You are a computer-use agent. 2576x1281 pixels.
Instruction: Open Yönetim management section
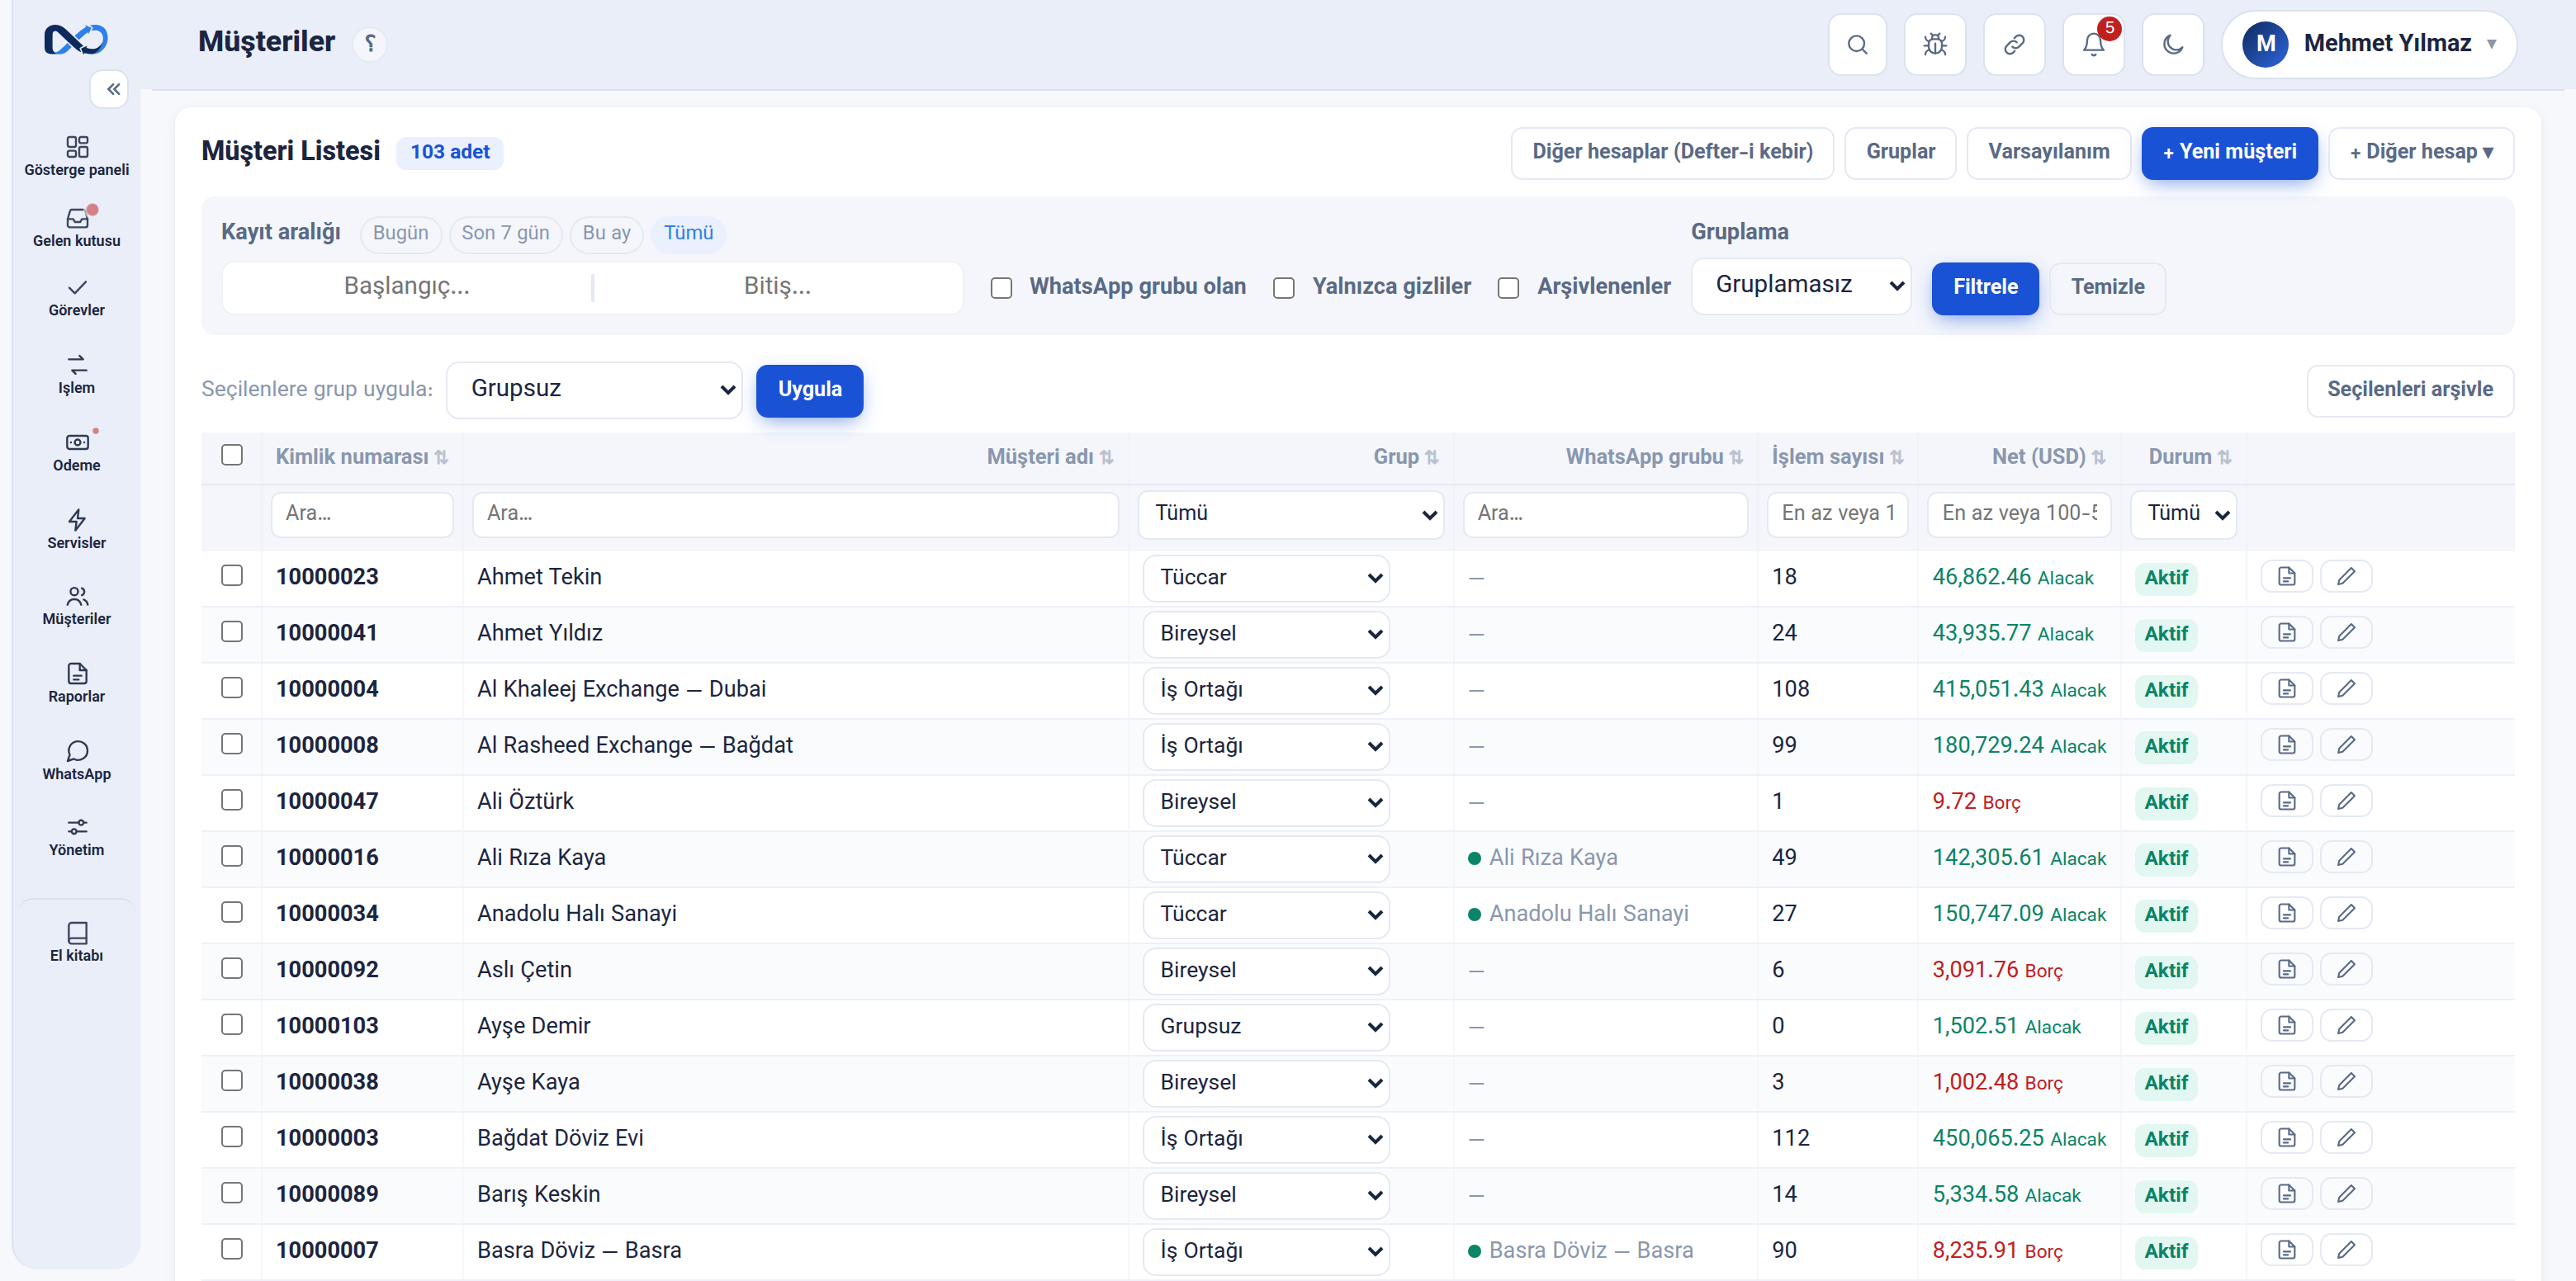pyautogui.click(x=77, y=837)
